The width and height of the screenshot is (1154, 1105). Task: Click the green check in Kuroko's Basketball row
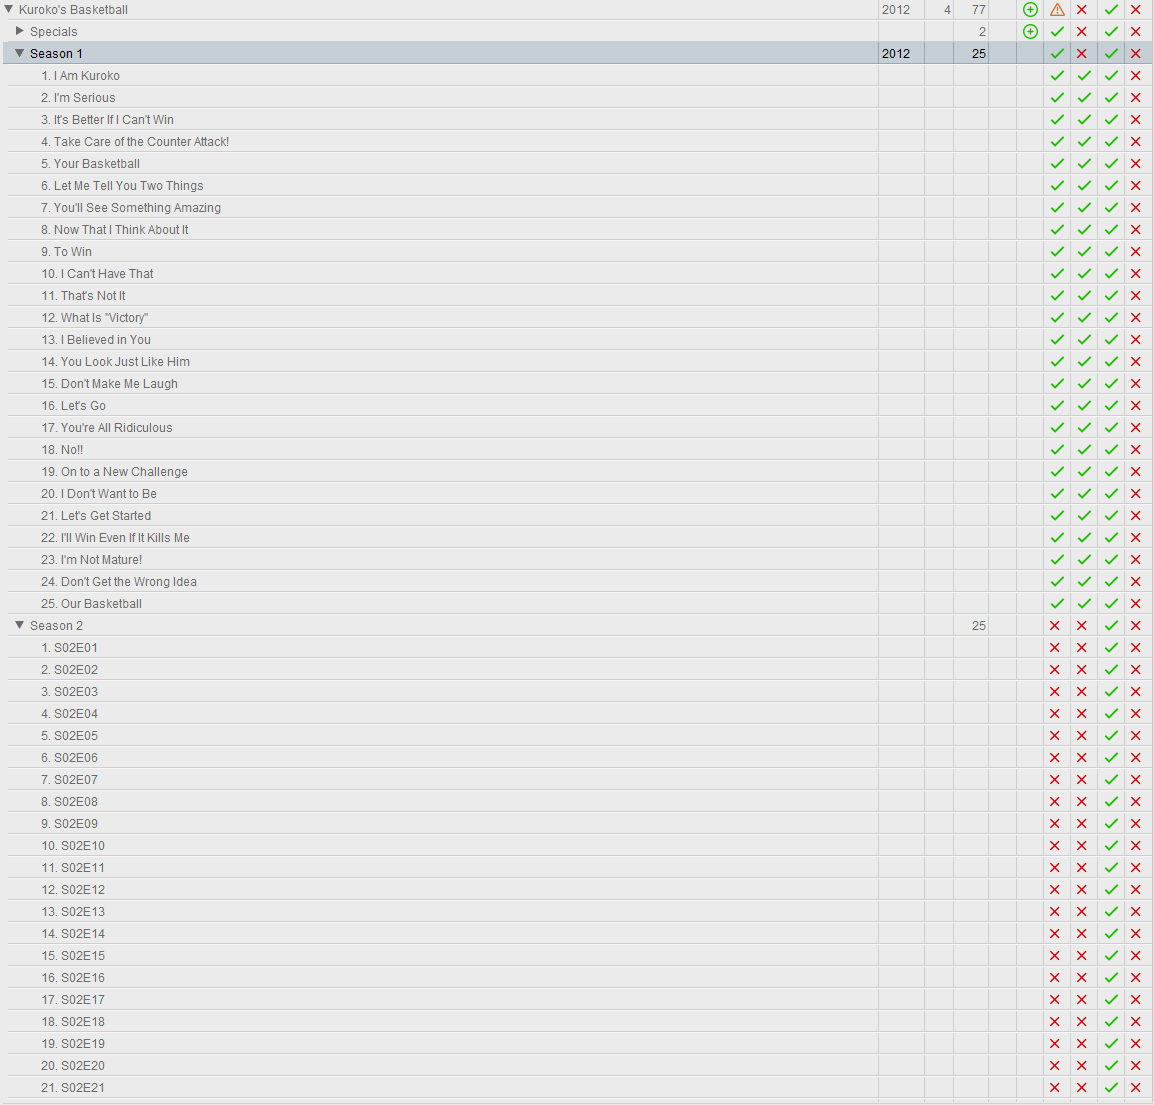1111,10
